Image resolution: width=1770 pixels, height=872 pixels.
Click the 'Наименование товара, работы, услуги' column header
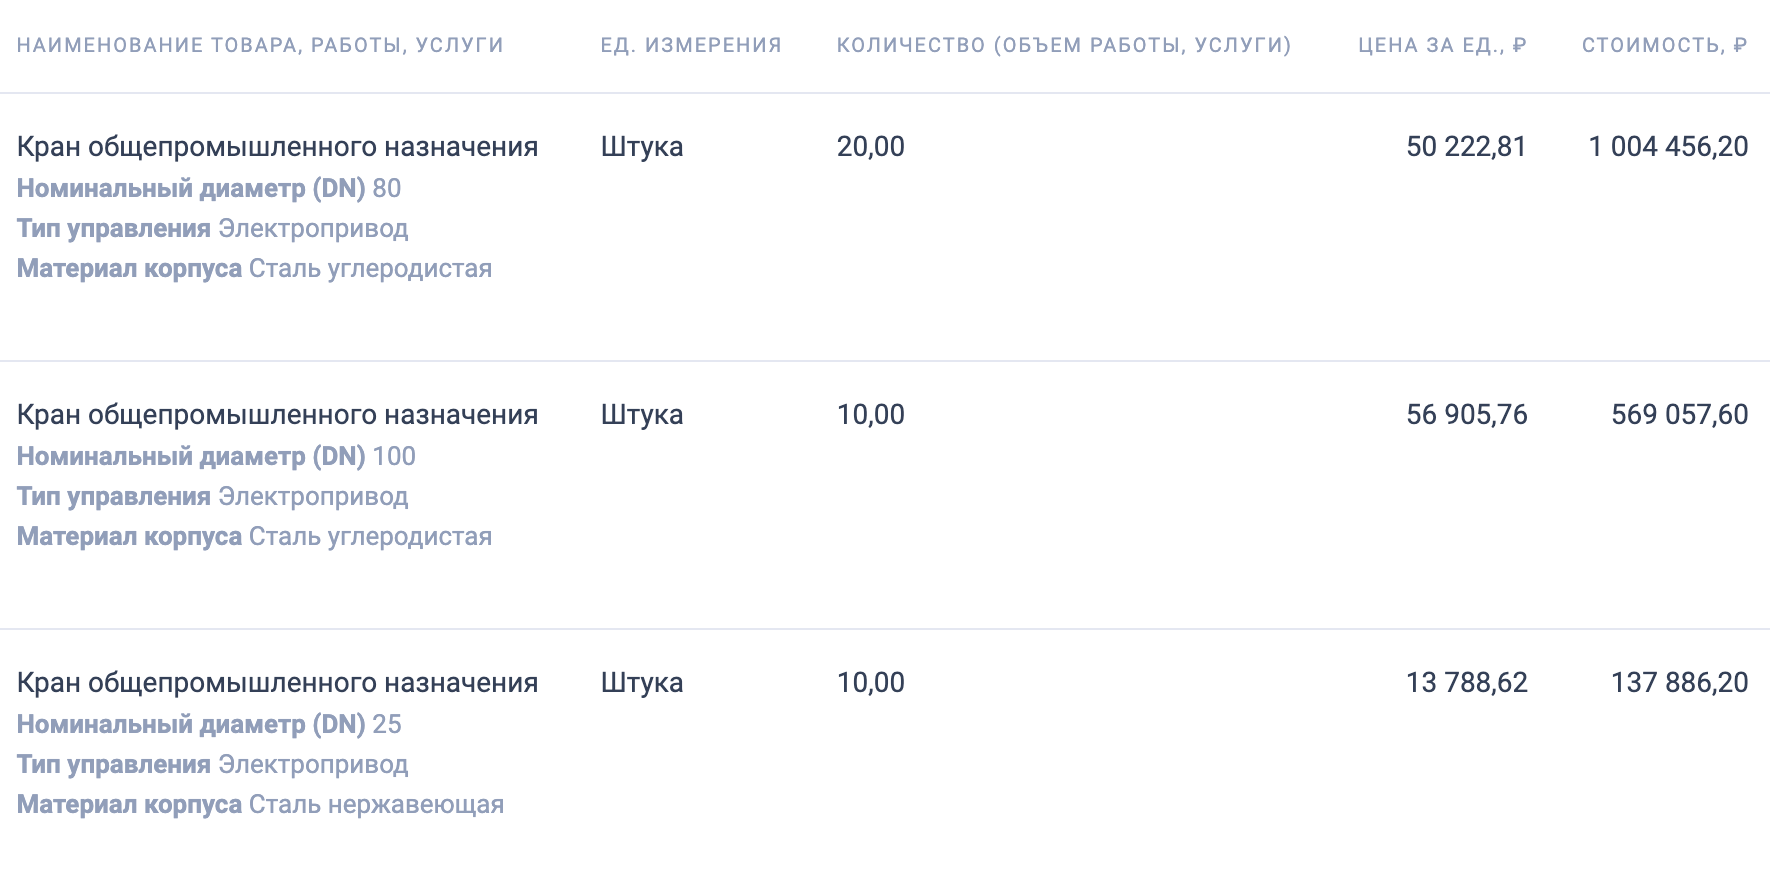(x=260, y=45)
